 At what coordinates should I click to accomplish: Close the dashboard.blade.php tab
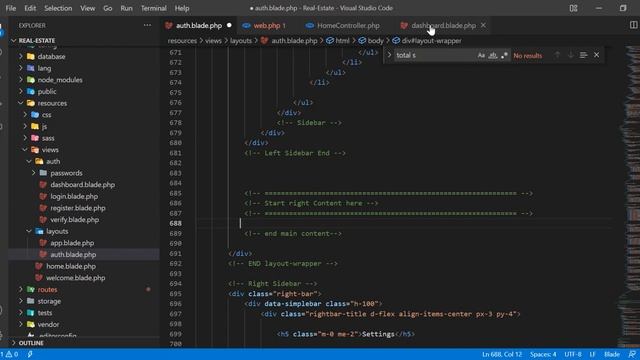tap(483, 25)
